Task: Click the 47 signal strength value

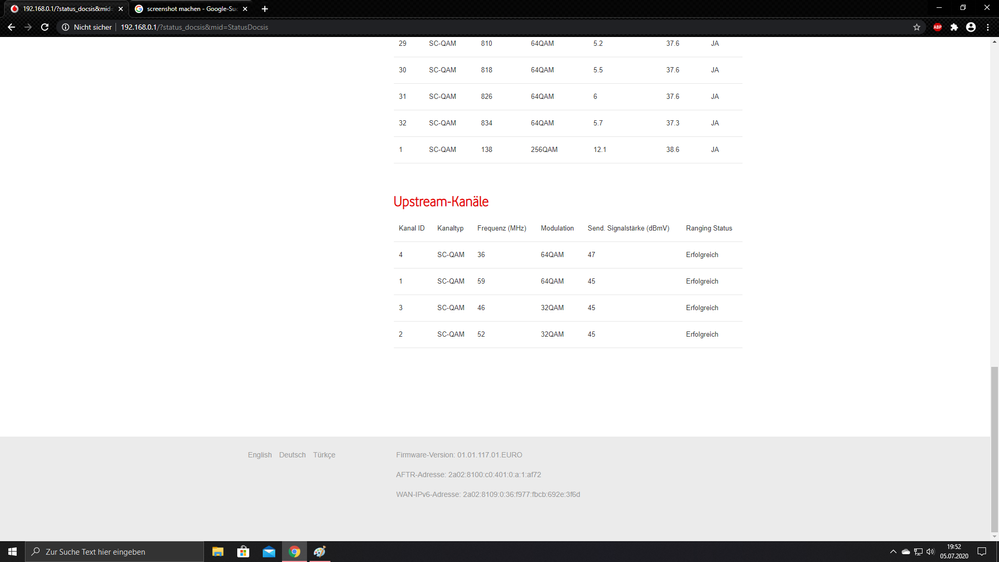Action: (x=591, y=255)
